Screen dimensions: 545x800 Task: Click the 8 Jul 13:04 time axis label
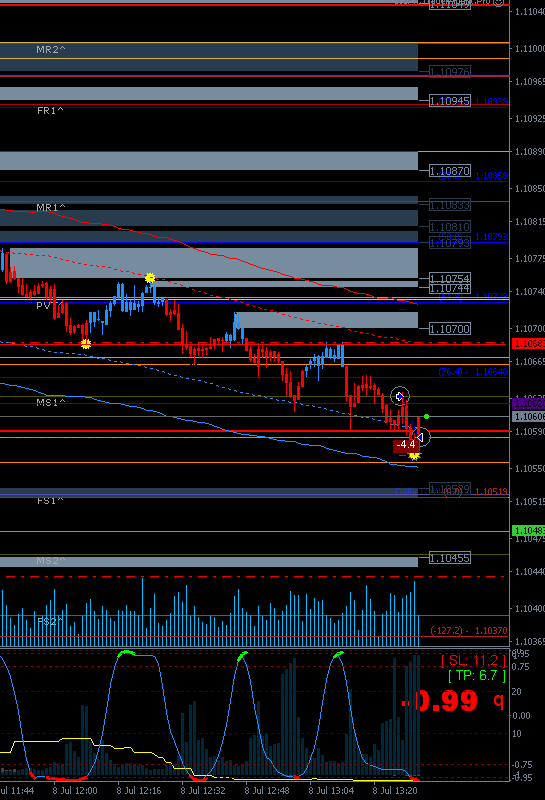point(331,791)
